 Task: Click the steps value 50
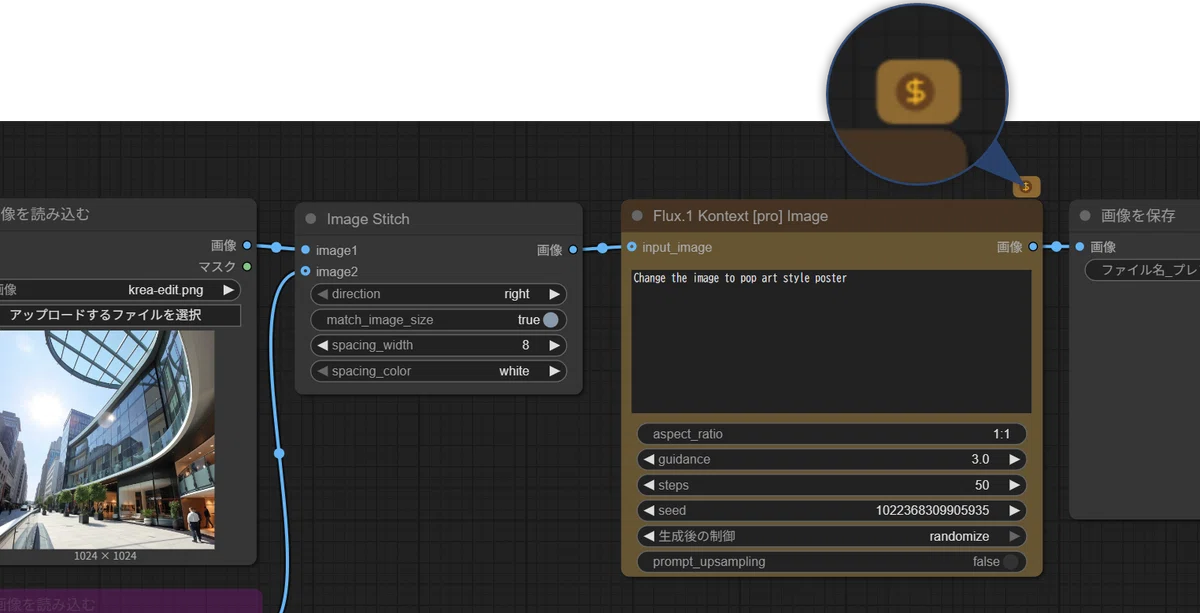[982, 485]
